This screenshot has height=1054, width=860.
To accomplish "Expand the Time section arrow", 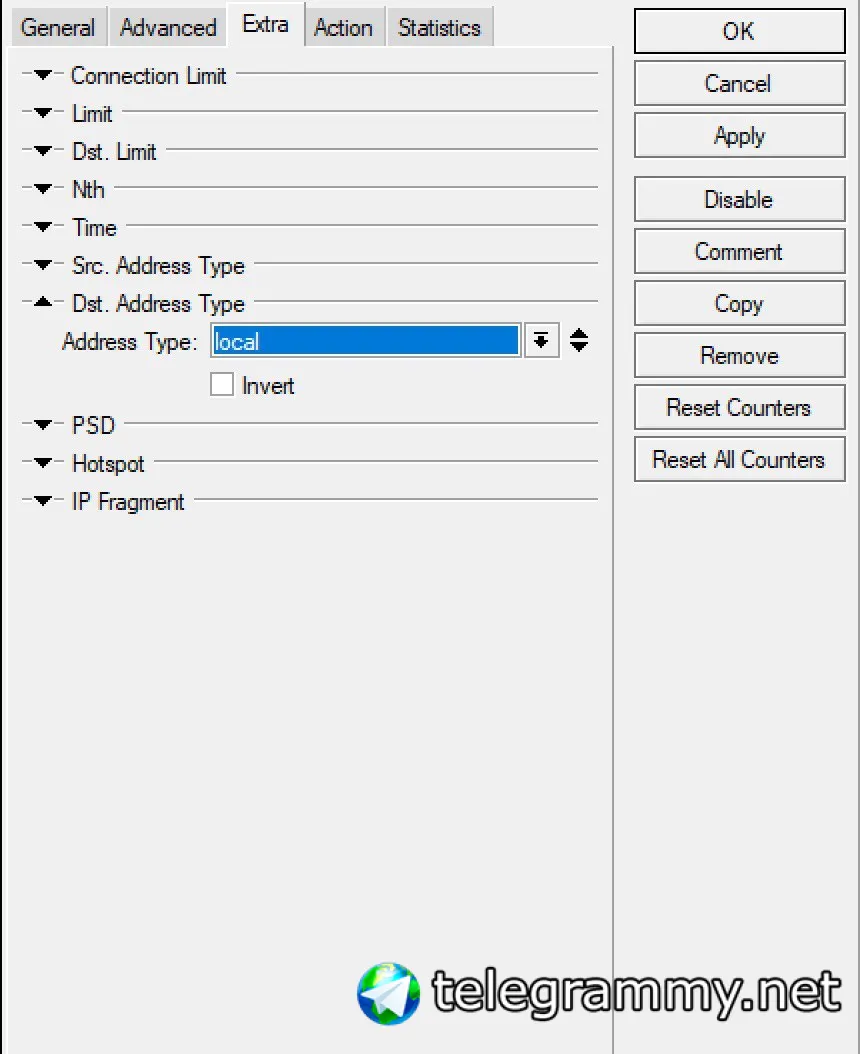I will coord(43,227).
